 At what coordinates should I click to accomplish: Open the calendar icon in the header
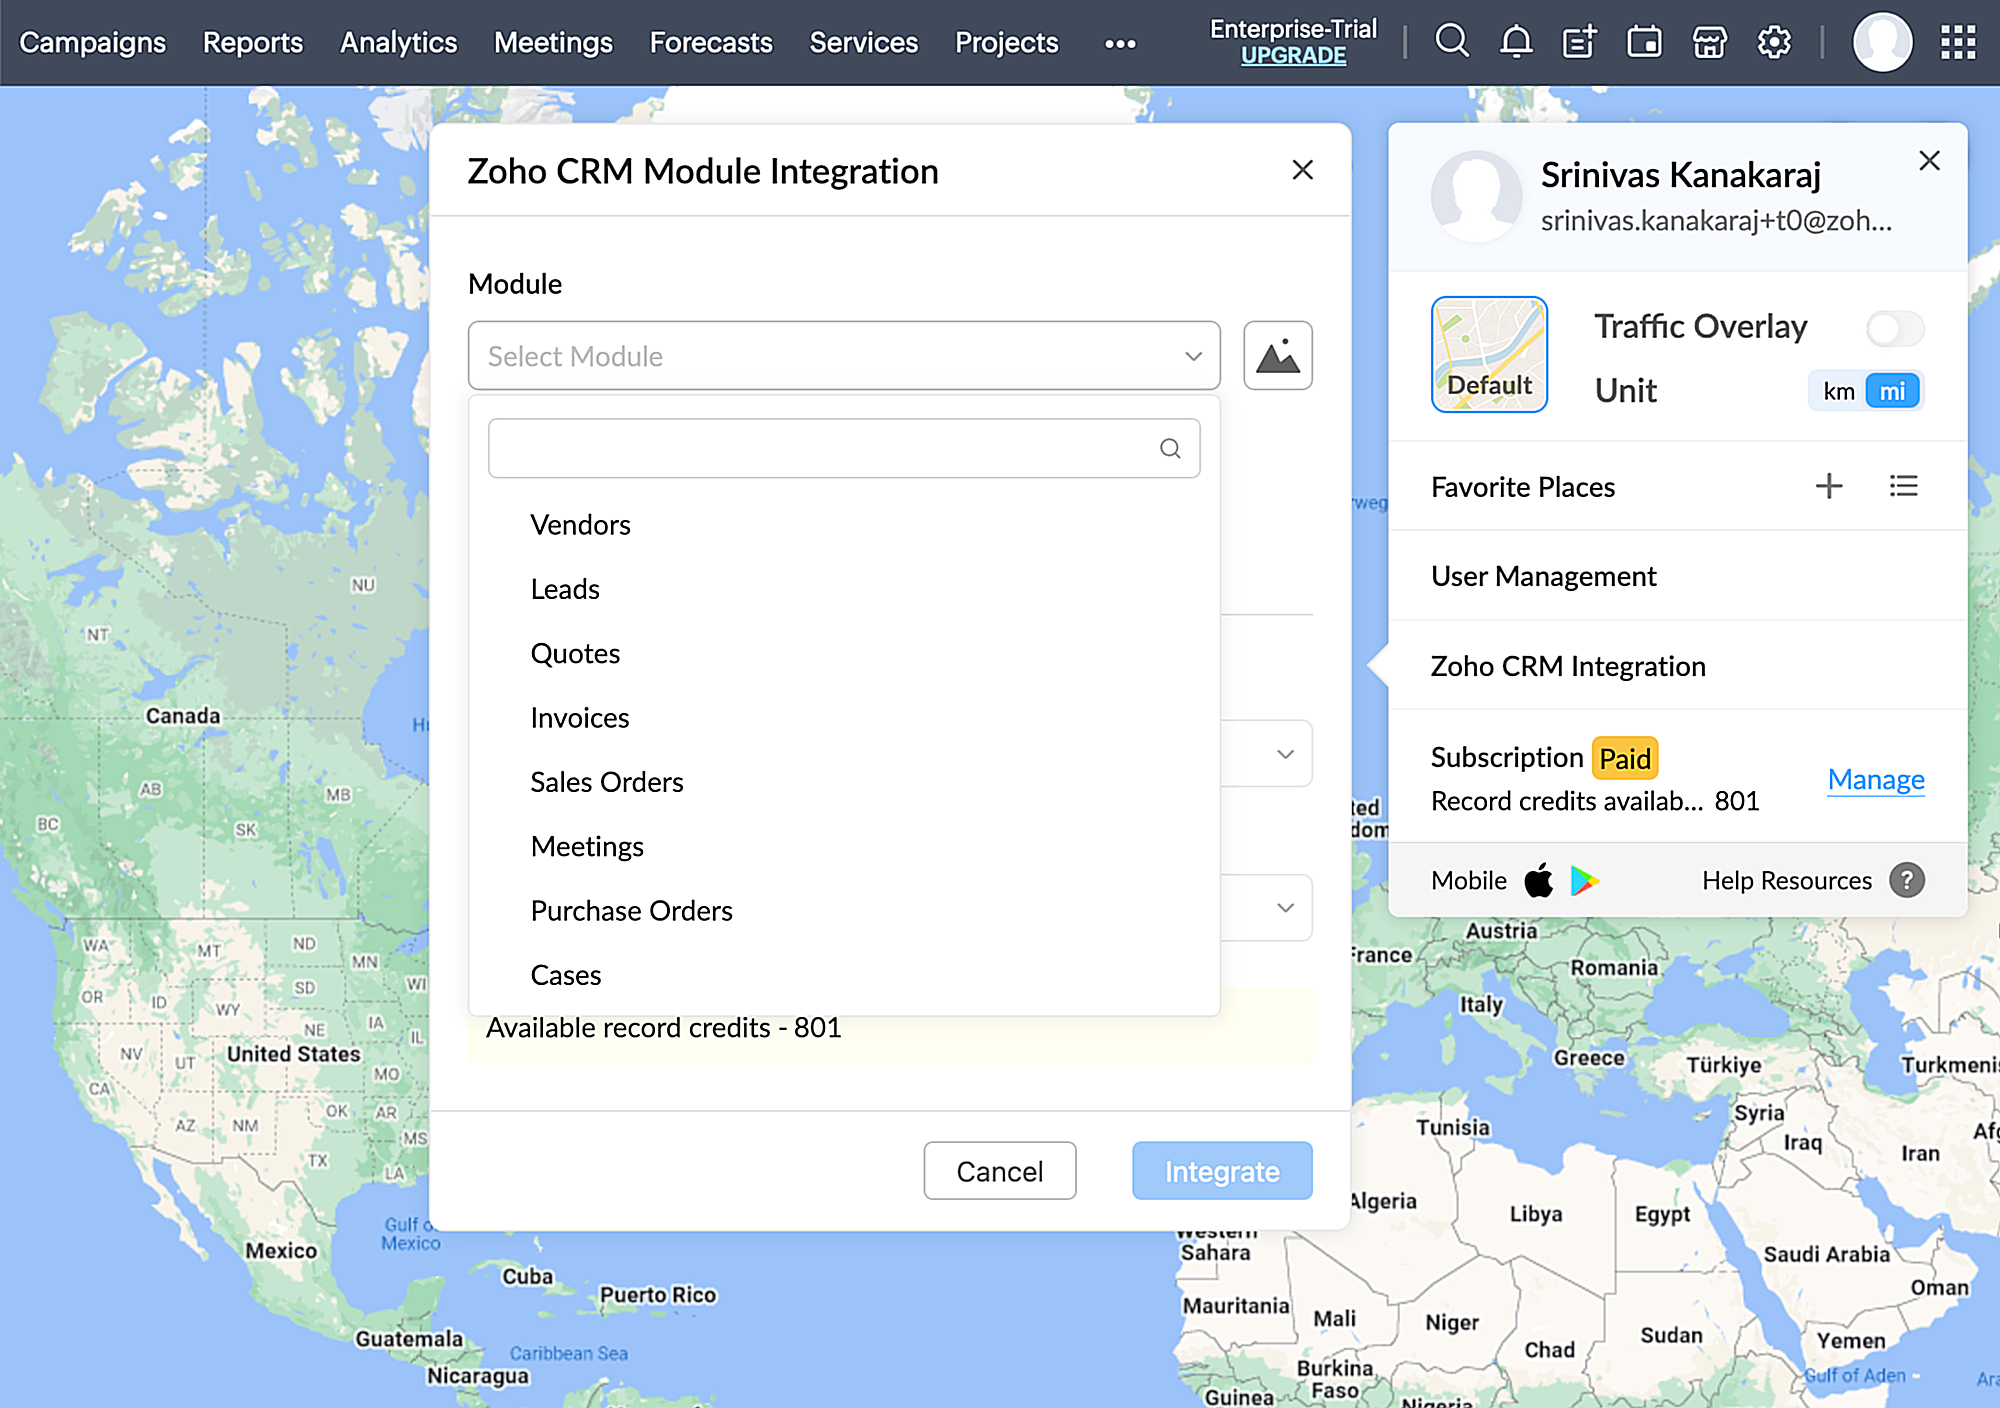[x=1644, y=42]
